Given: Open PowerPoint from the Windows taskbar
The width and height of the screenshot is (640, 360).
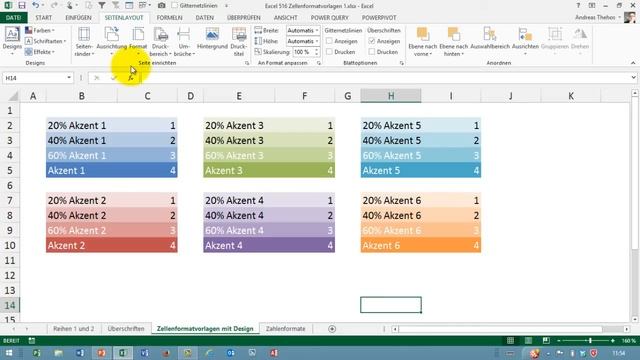Looking at the screenshot, I should click(101, 353).
